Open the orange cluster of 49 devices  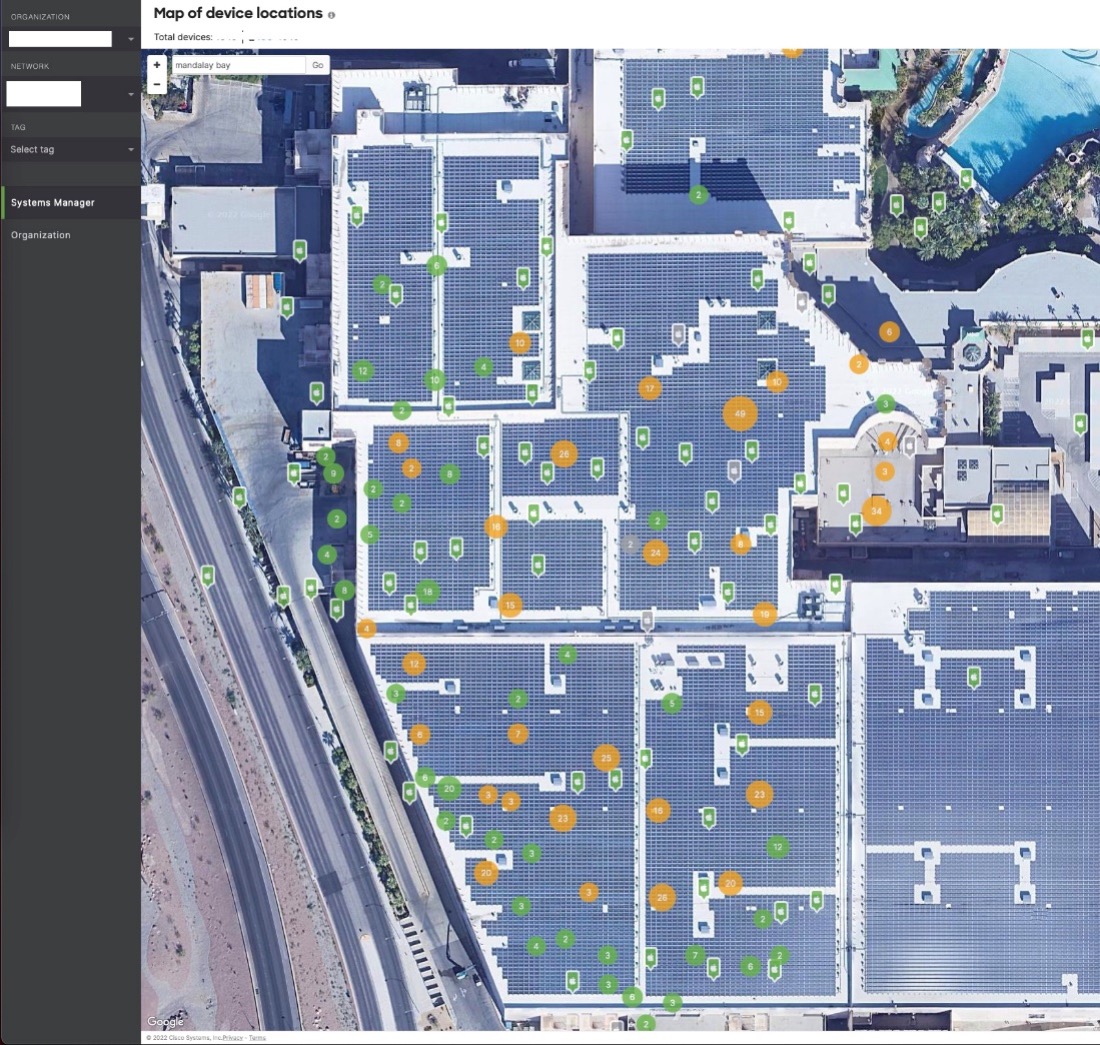point(740,413)
